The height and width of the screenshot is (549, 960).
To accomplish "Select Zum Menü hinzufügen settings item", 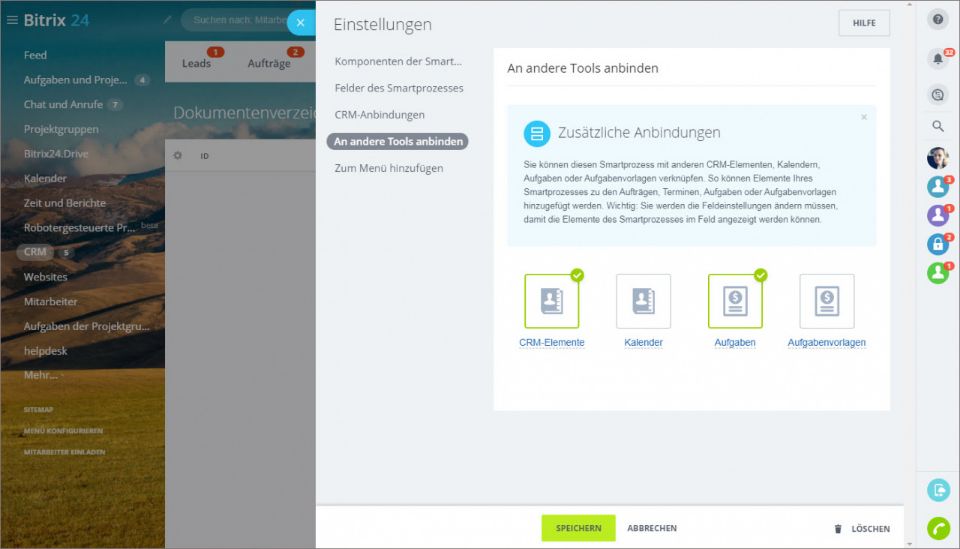I will tap(388, 168).
